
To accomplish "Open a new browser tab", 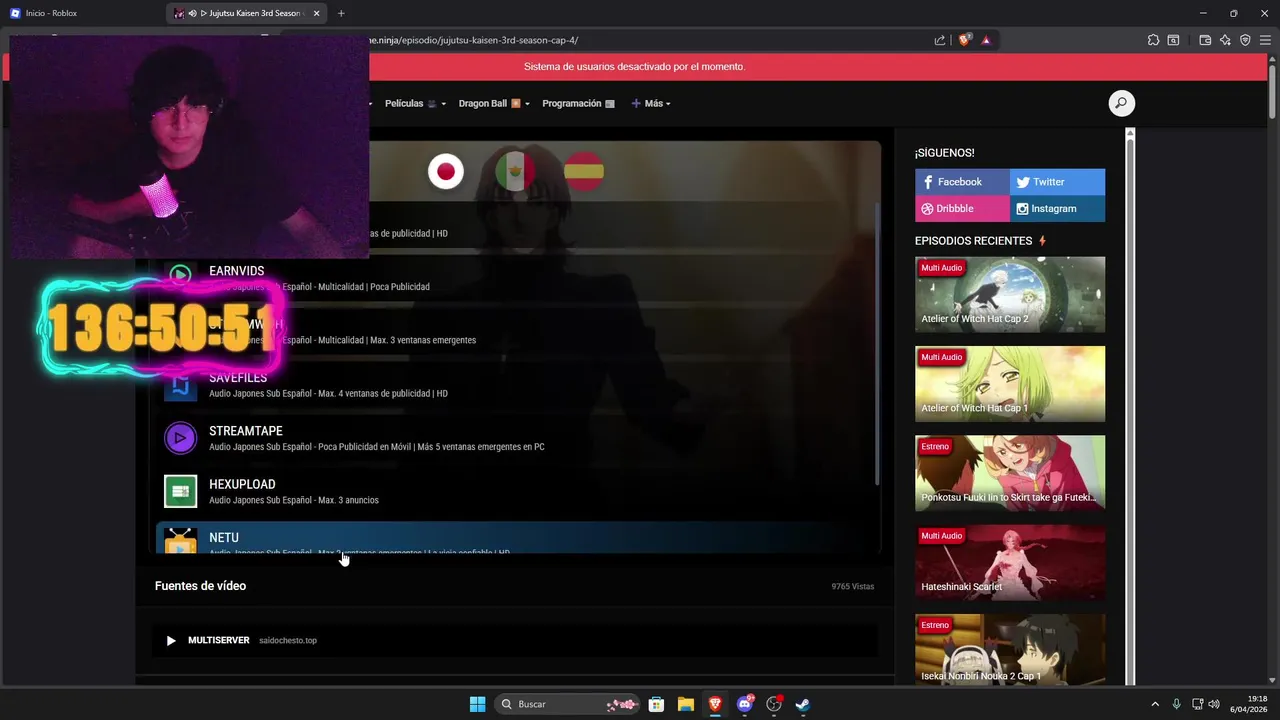I will [341, 13].
